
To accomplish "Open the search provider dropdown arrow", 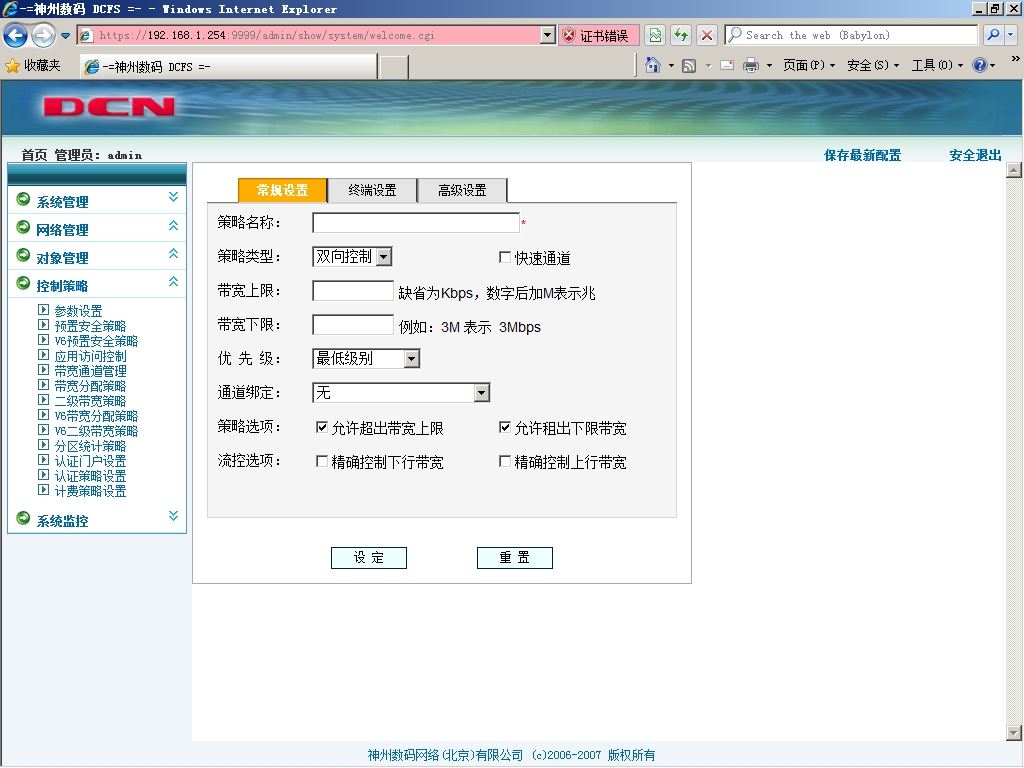I will coord(1011,35).
